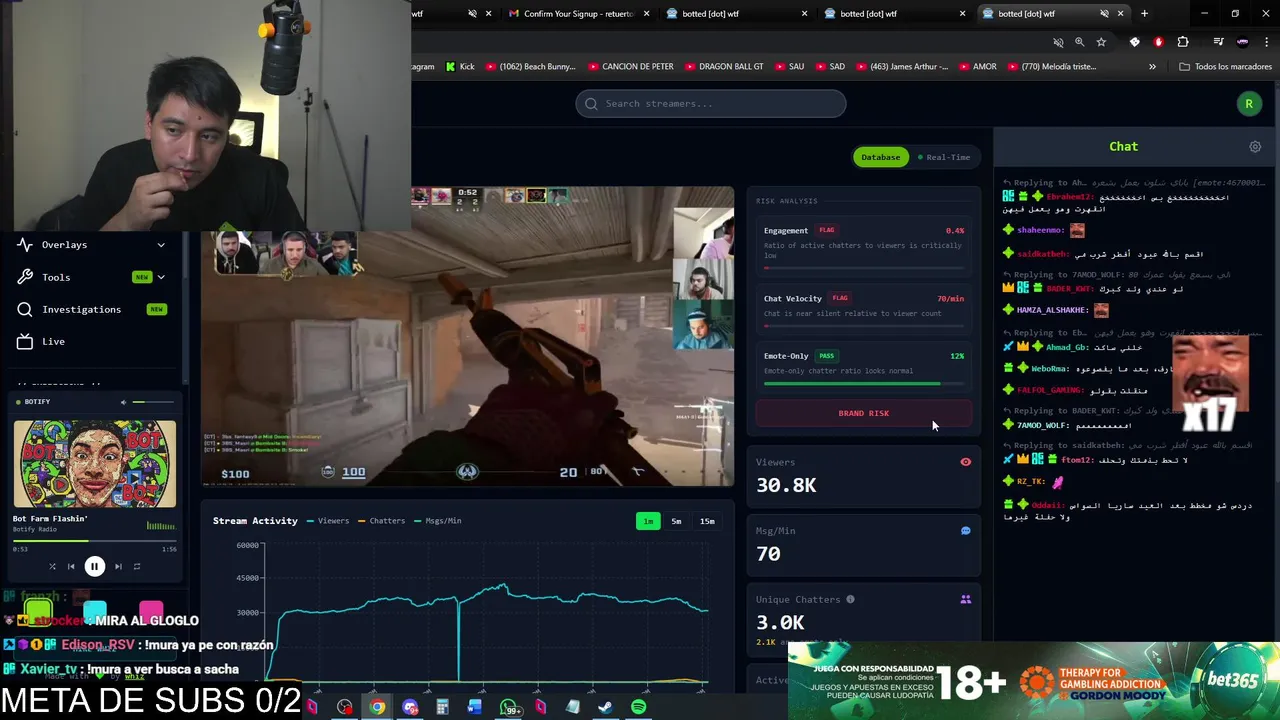Open the media controls icon in the toolbar
1280x720 pixels.
click(x=1218, y=42)
